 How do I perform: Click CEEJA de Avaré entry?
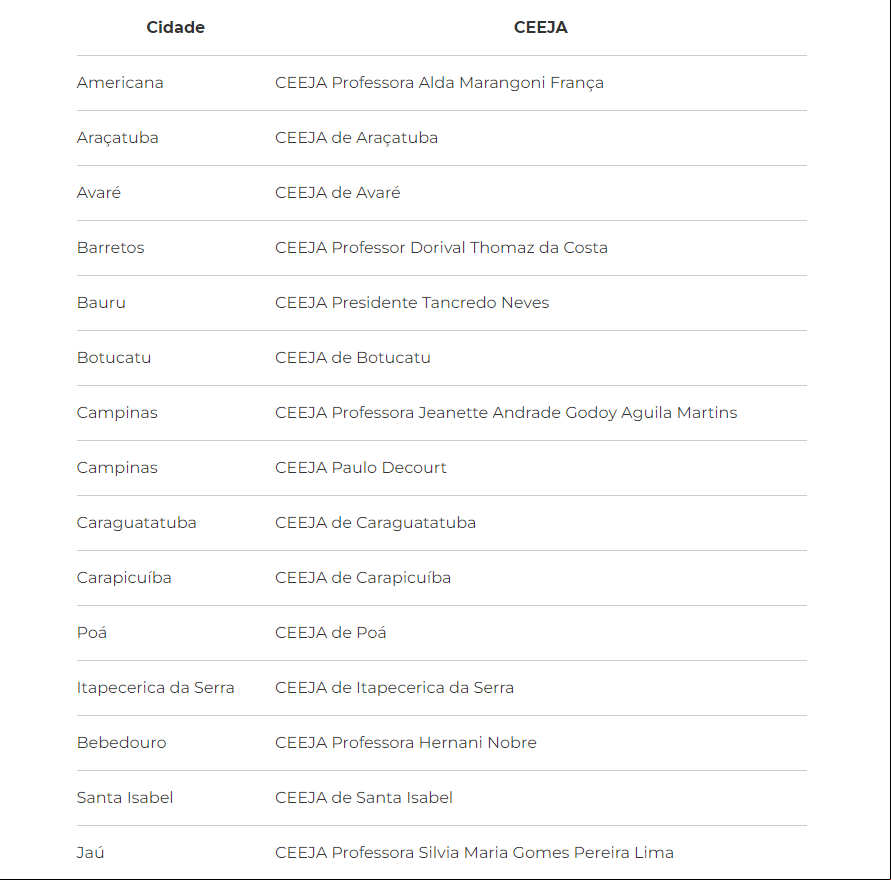tap(338, 193)
